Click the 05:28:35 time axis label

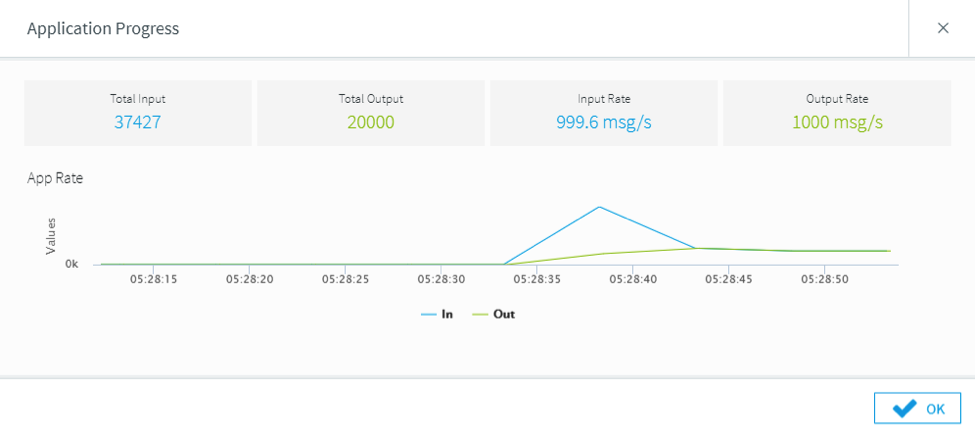(x=537, y=280)
